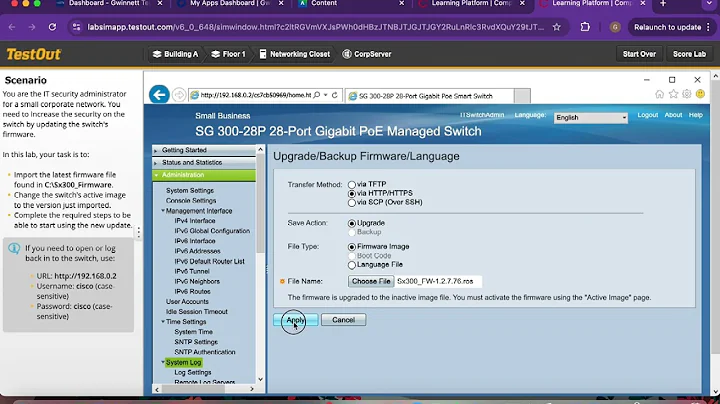Open site information icon in the address bar
Image resolution: width=720 pixels, height=404 pixels.
click(x=77, y=27)
